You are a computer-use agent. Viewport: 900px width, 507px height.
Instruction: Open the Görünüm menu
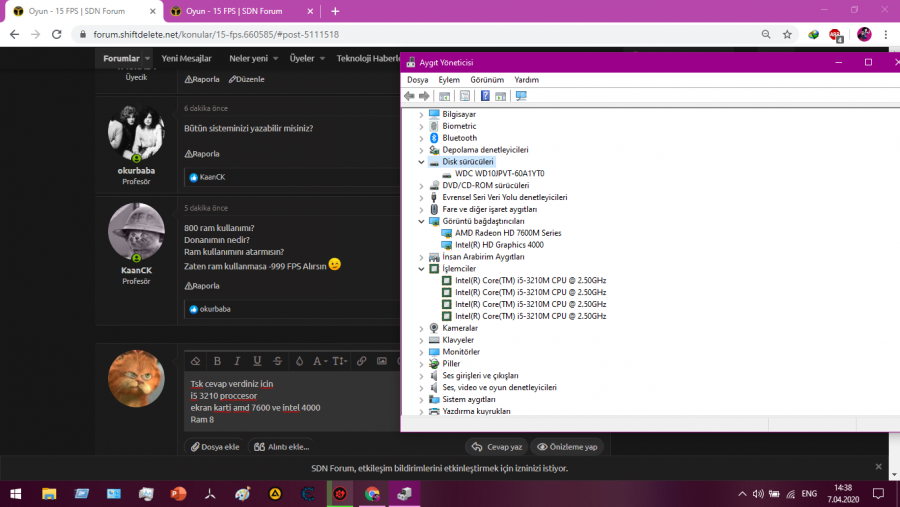coord(487,80)
